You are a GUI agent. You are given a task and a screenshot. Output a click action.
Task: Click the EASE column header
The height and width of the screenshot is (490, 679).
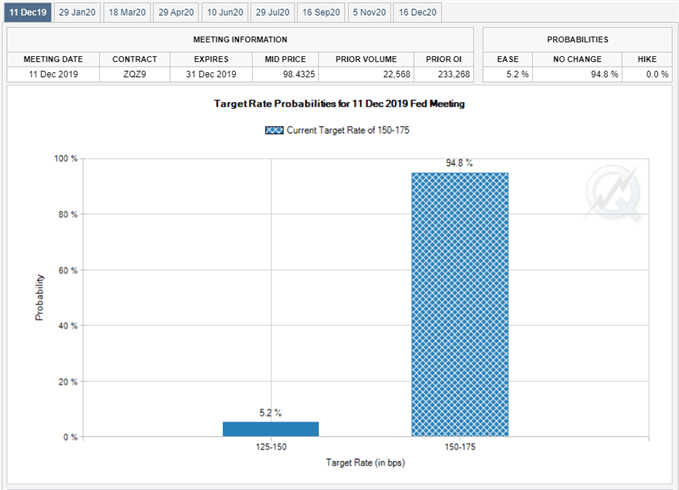click(508, 59)
